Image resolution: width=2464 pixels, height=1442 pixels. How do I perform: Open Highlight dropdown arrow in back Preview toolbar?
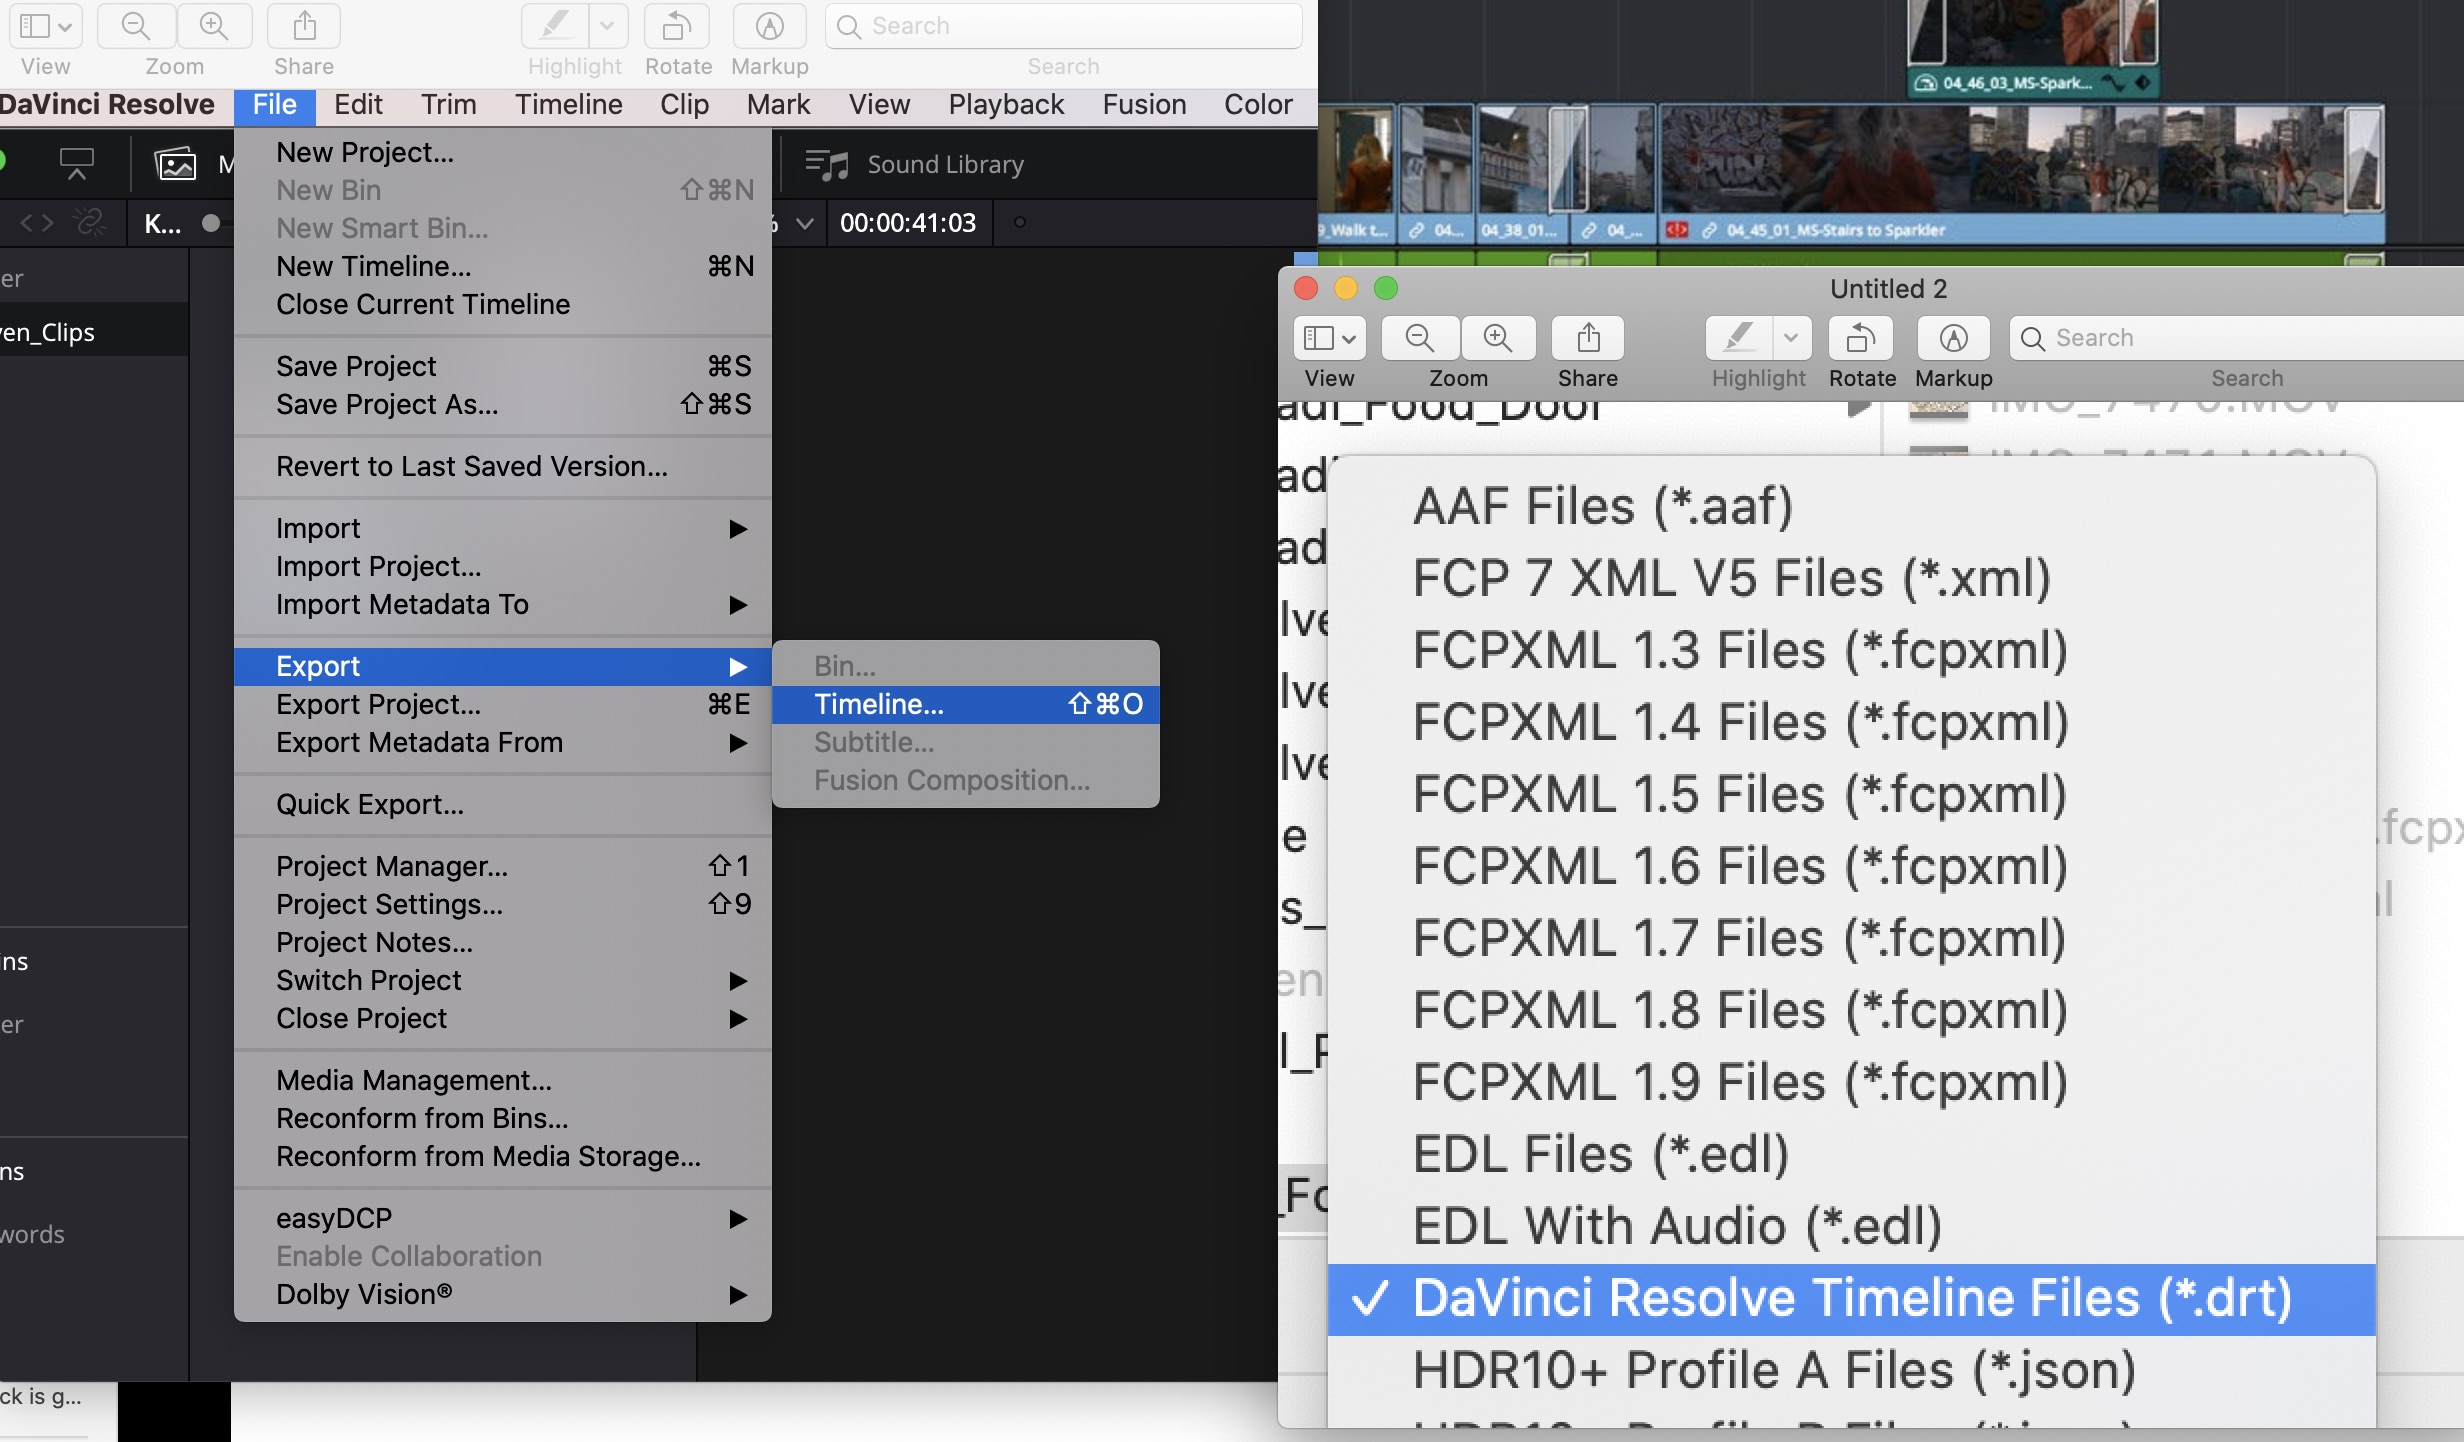607,26
